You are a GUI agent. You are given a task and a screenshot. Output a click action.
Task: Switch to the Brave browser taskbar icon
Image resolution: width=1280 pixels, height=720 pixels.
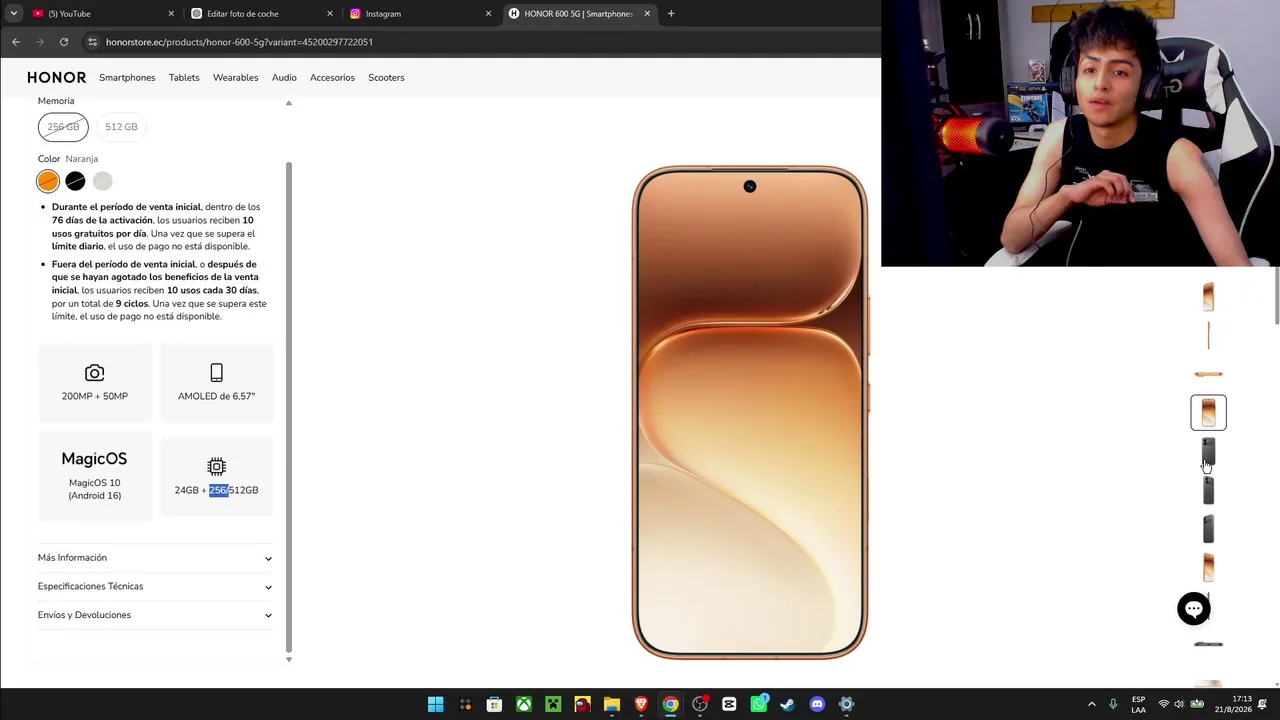[641, 704]
